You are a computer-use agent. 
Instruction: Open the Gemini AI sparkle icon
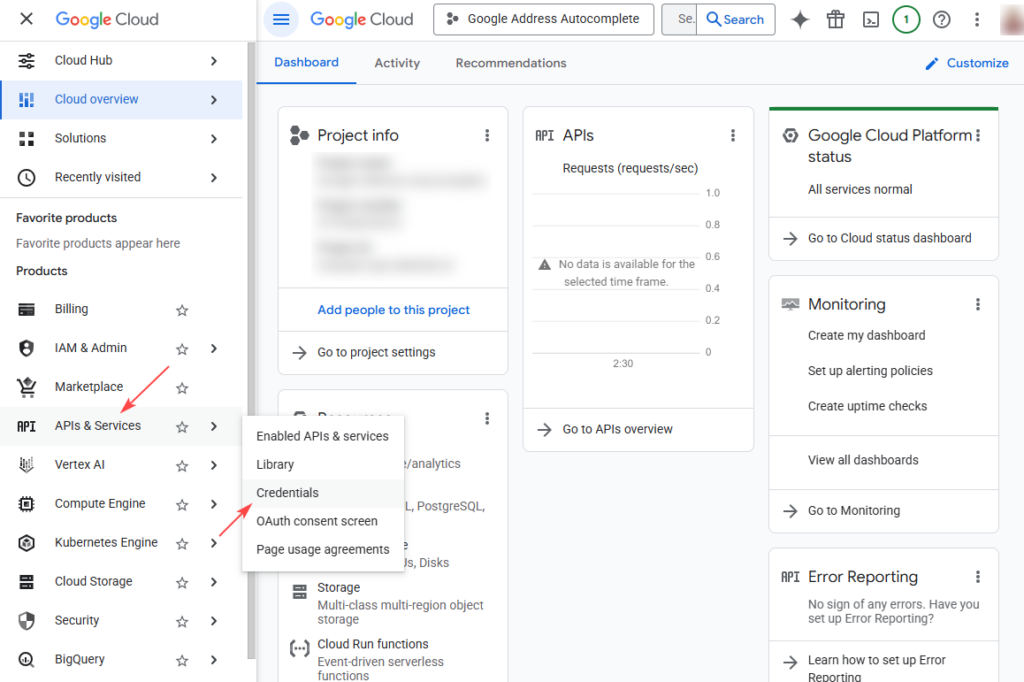click(800, 19)
